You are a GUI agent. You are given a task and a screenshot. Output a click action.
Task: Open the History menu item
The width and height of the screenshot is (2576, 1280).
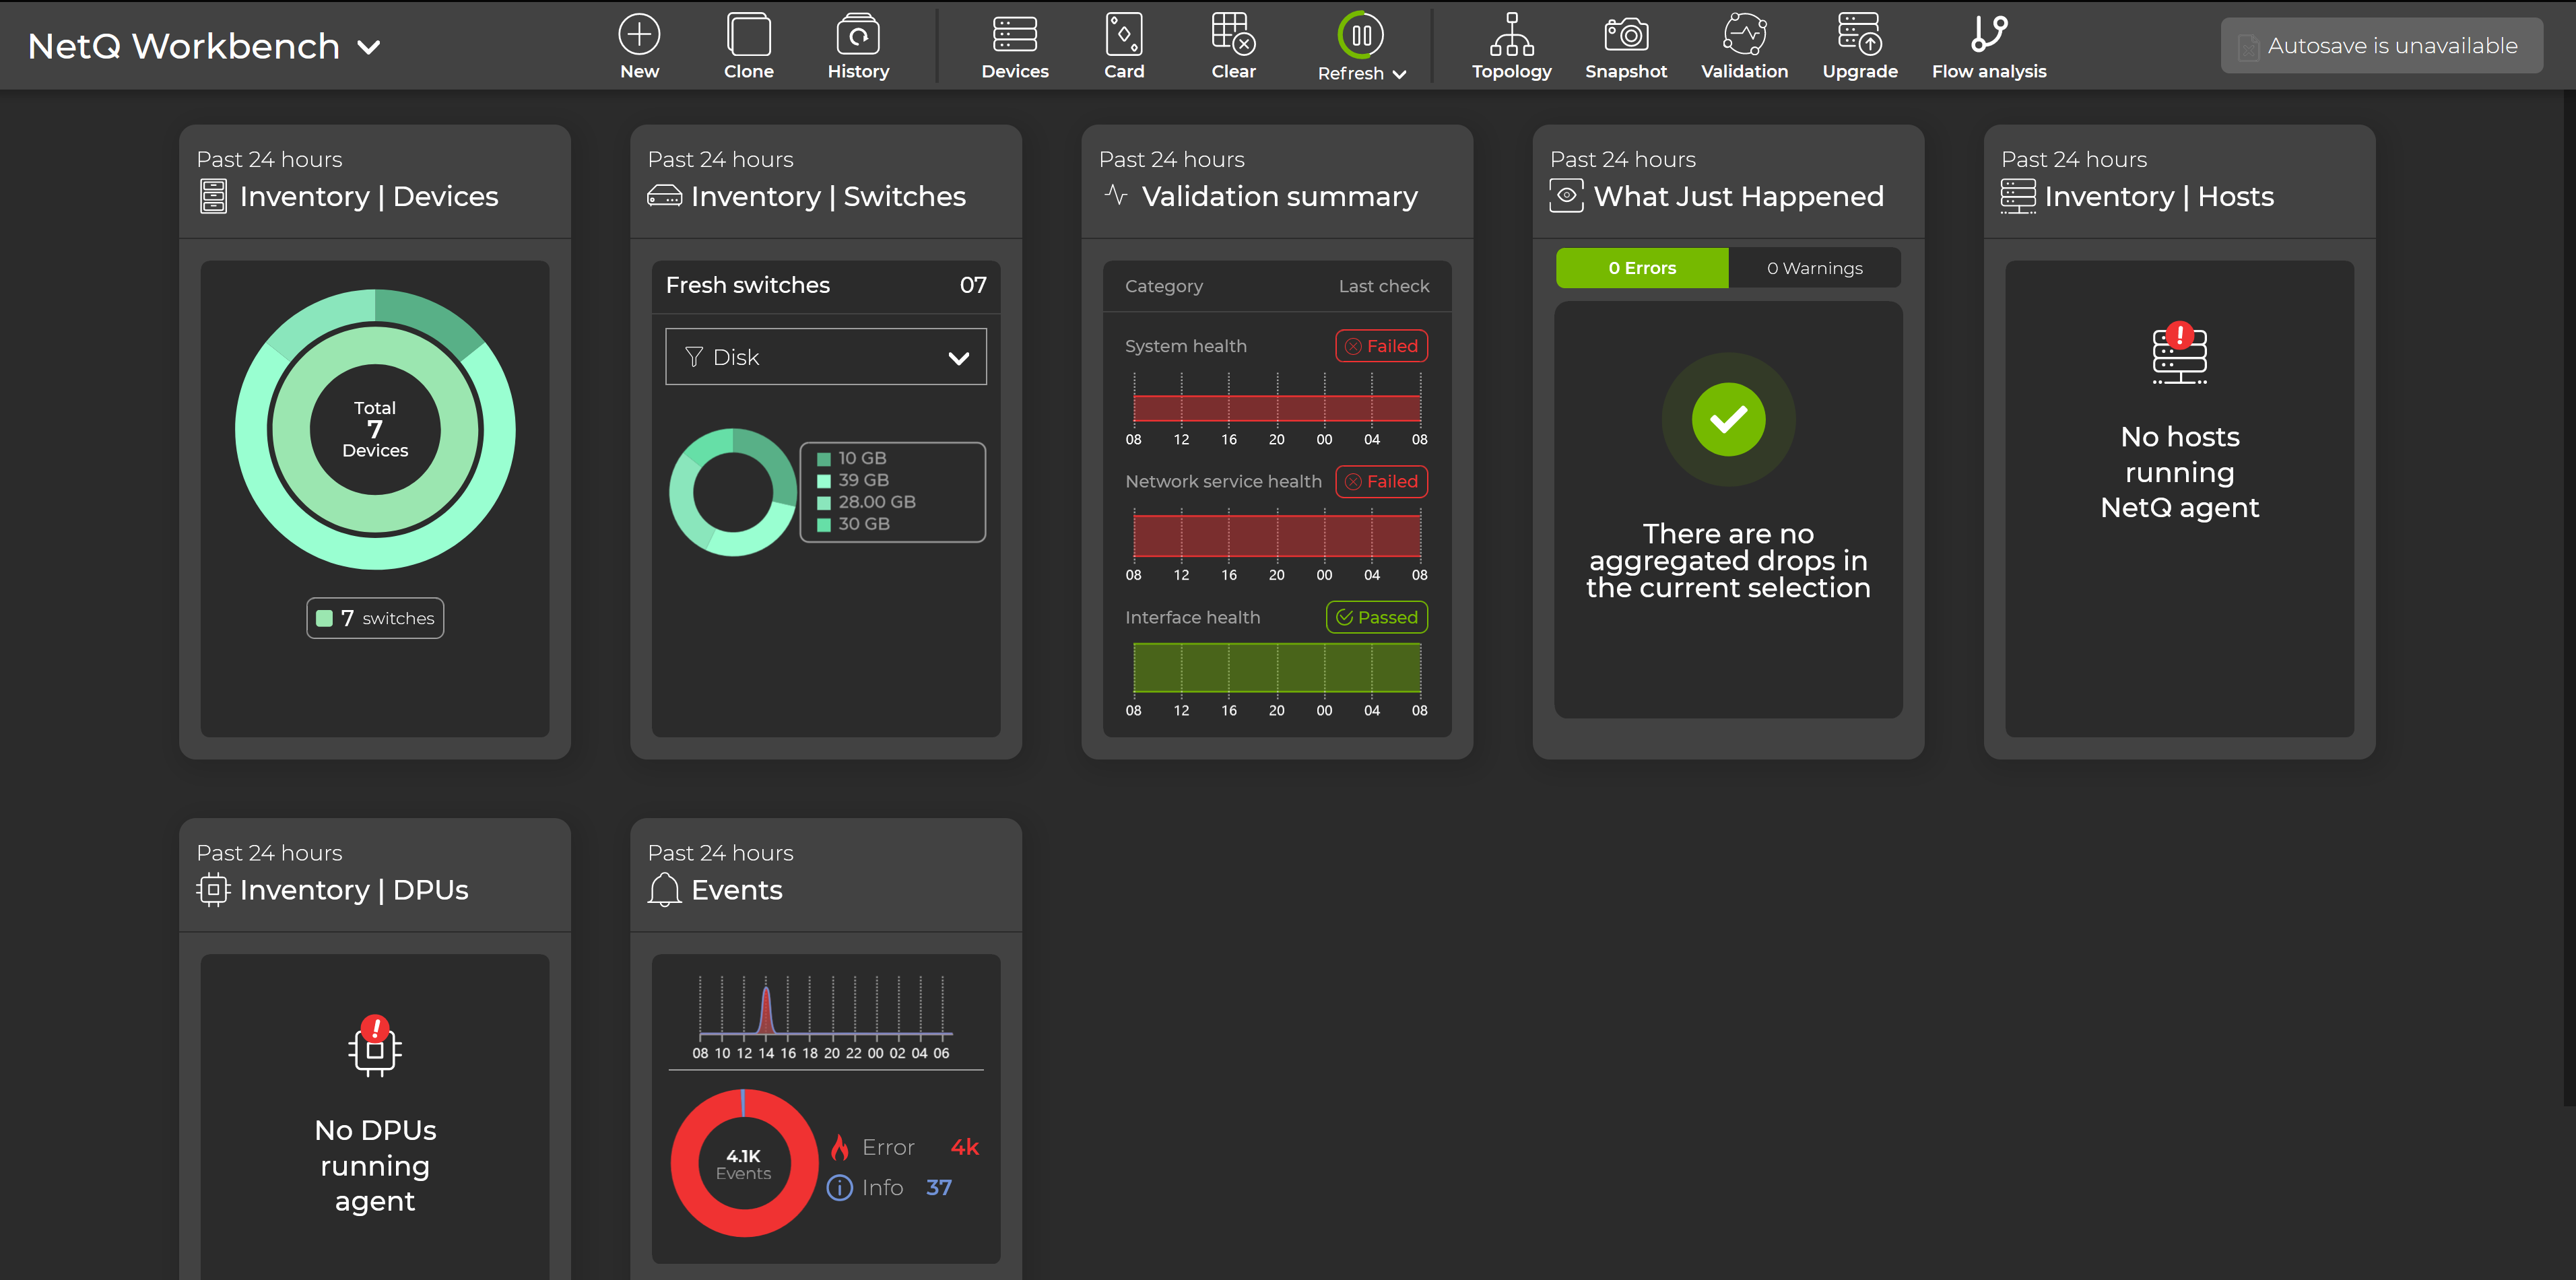857,44
